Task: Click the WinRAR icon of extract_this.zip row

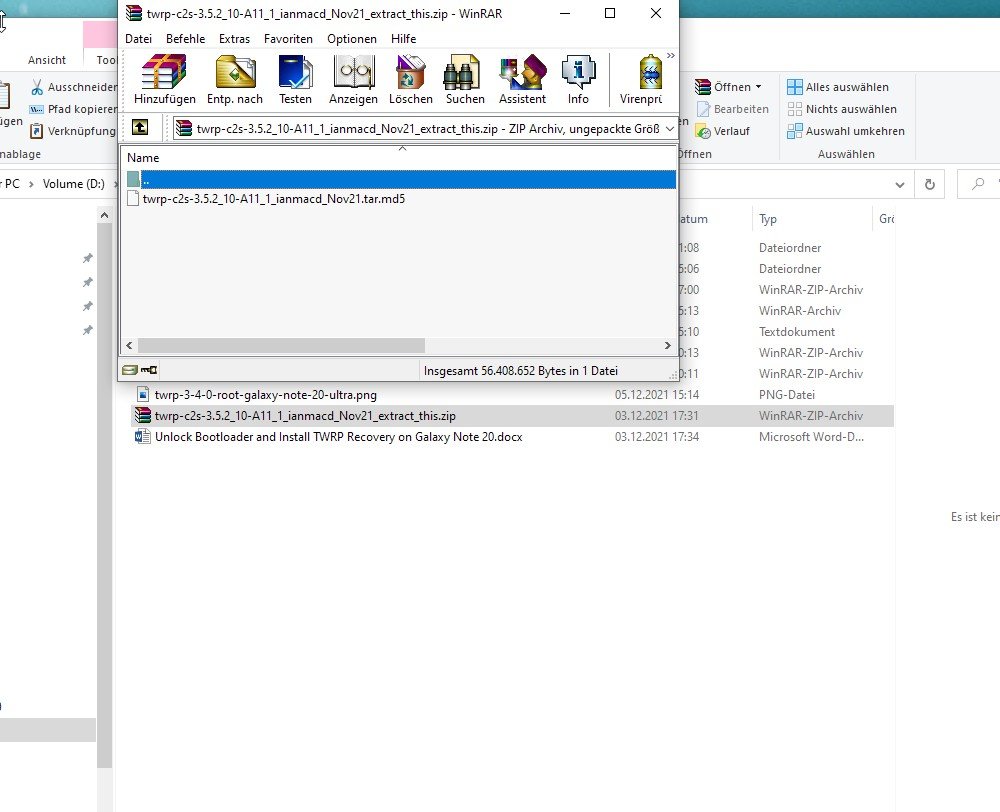Action: tap(142, 416)
